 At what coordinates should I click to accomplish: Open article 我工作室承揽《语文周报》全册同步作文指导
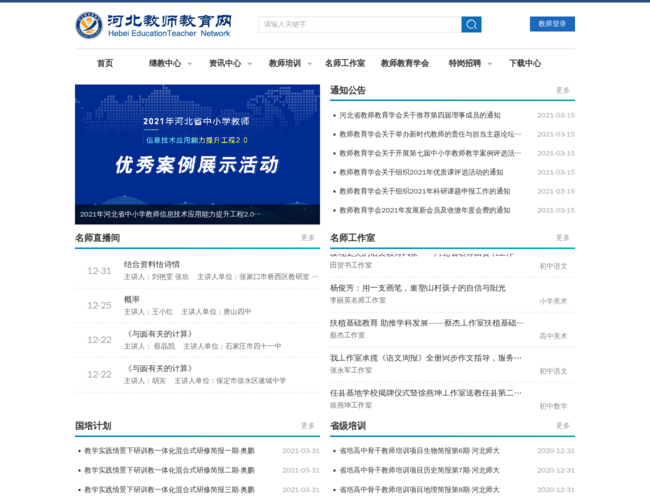pyautogui.click(x=426, y=358)
